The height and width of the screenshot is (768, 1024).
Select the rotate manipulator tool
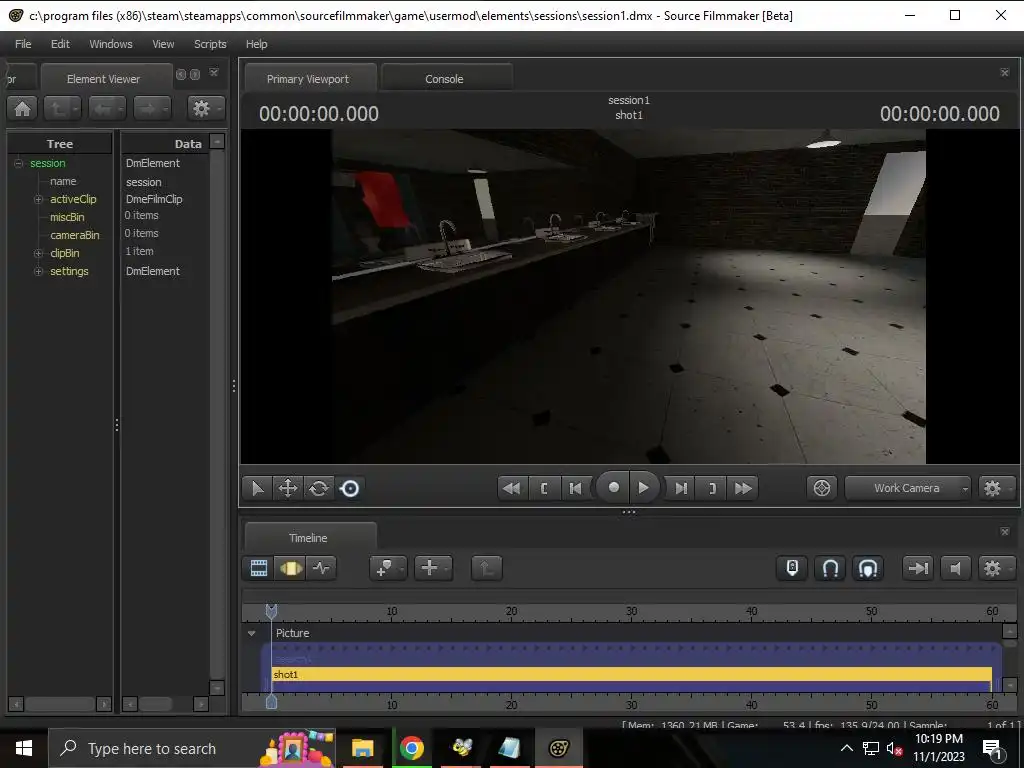(319, 488)
